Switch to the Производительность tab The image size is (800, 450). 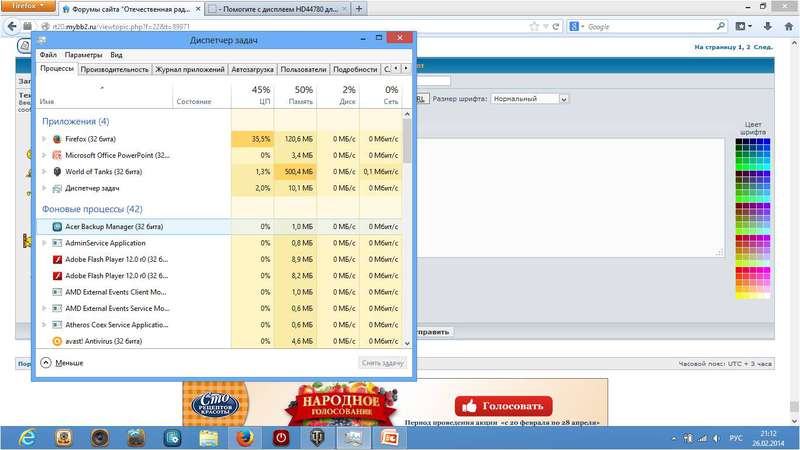115,69
